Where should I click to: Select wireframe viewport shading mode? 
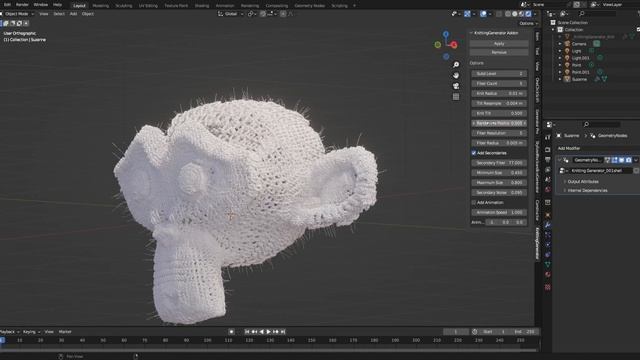(508, 14)
